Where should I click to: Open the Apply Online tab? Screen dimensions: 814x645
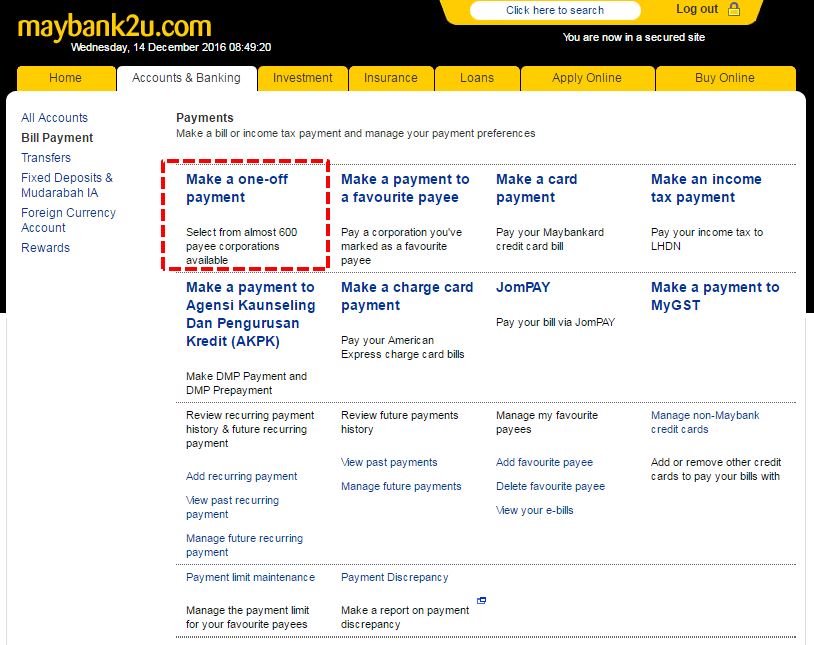[x=587, y=78]
